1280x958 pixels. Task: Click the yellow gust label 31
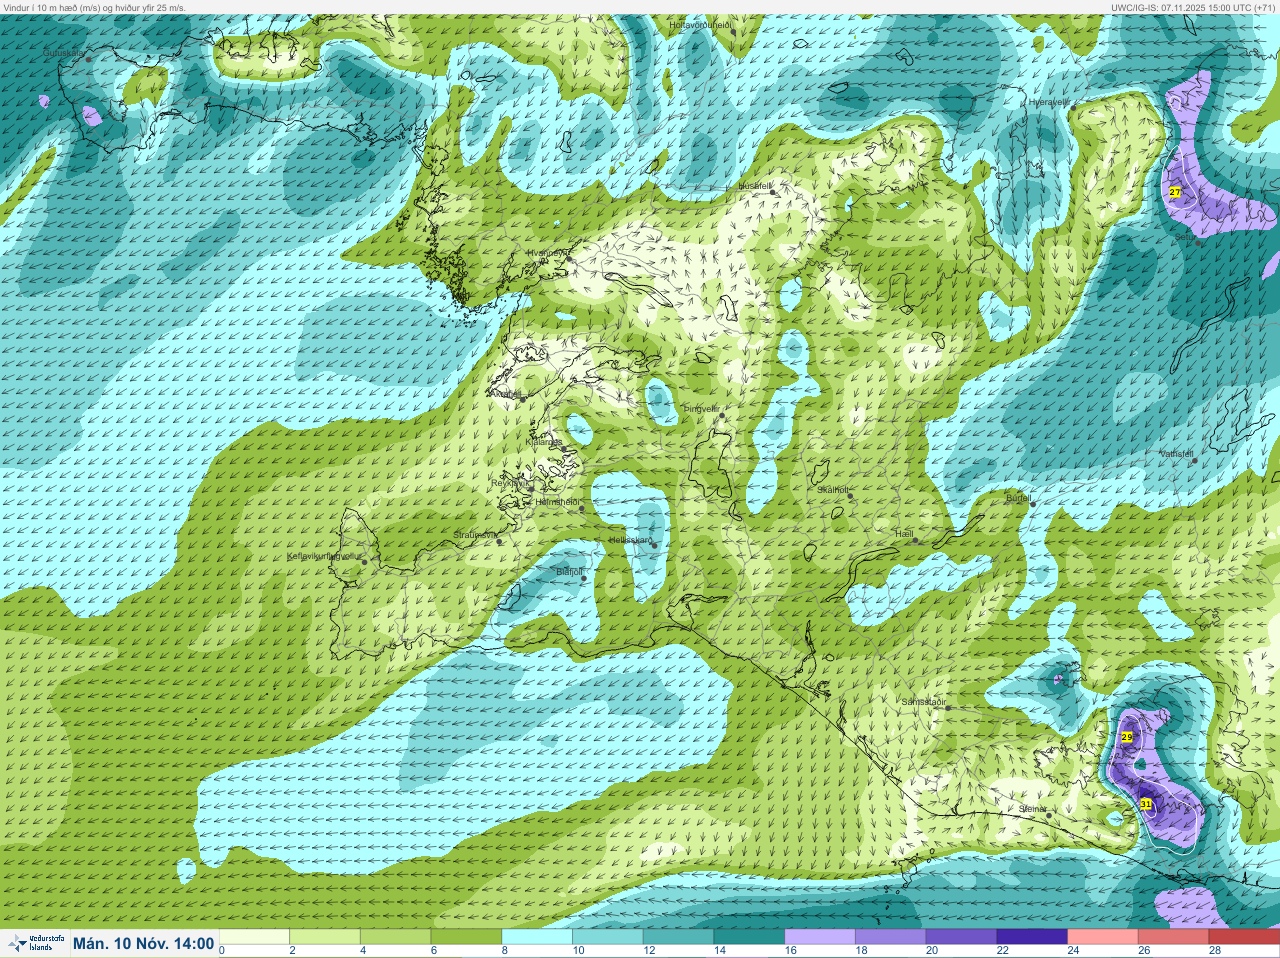(x=1146, y=803)
